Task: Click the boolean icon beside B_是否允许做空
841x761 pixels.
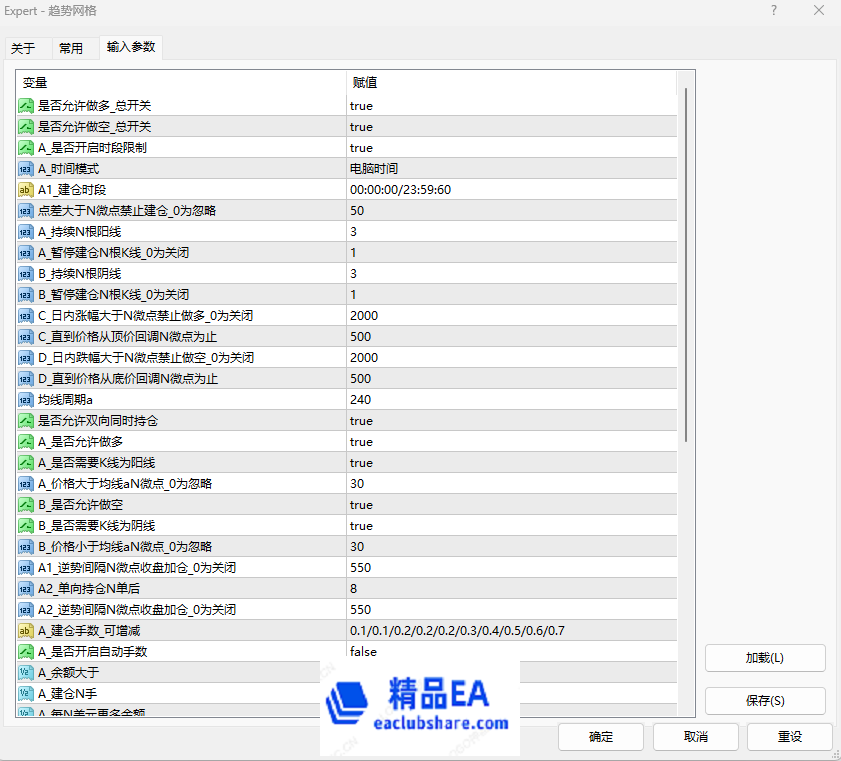Action: [x=26, y=505]
